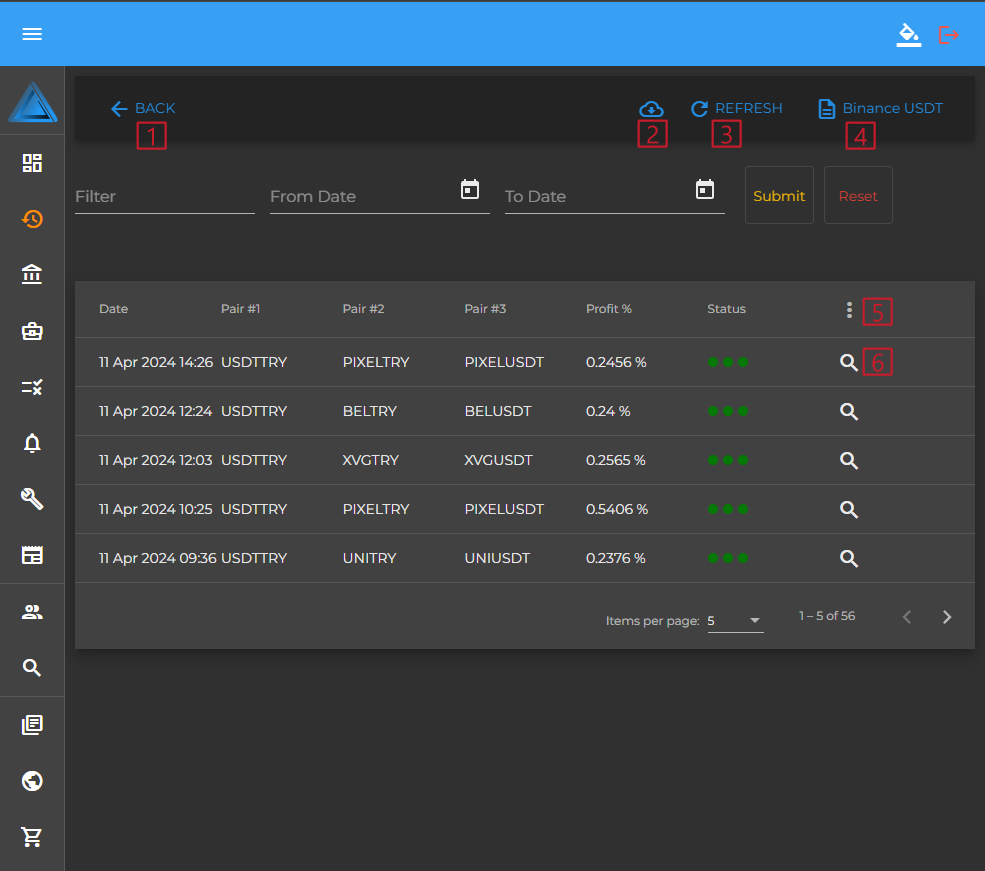Image resolution: width=985 pixels, height=871 pixels.
Task: Open the To Date calendar picker
Action: pyautogui.click(x=705, y=189)
